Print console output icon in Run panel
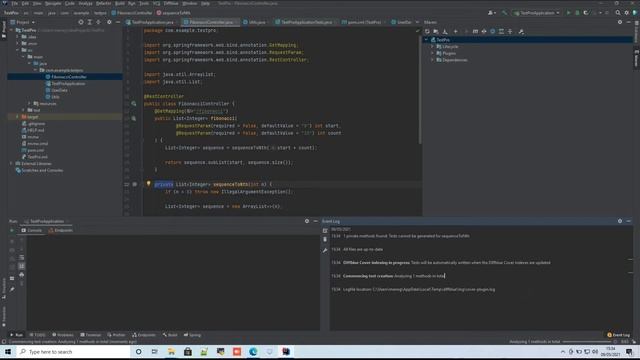640x360 pixels. (22, 275)
